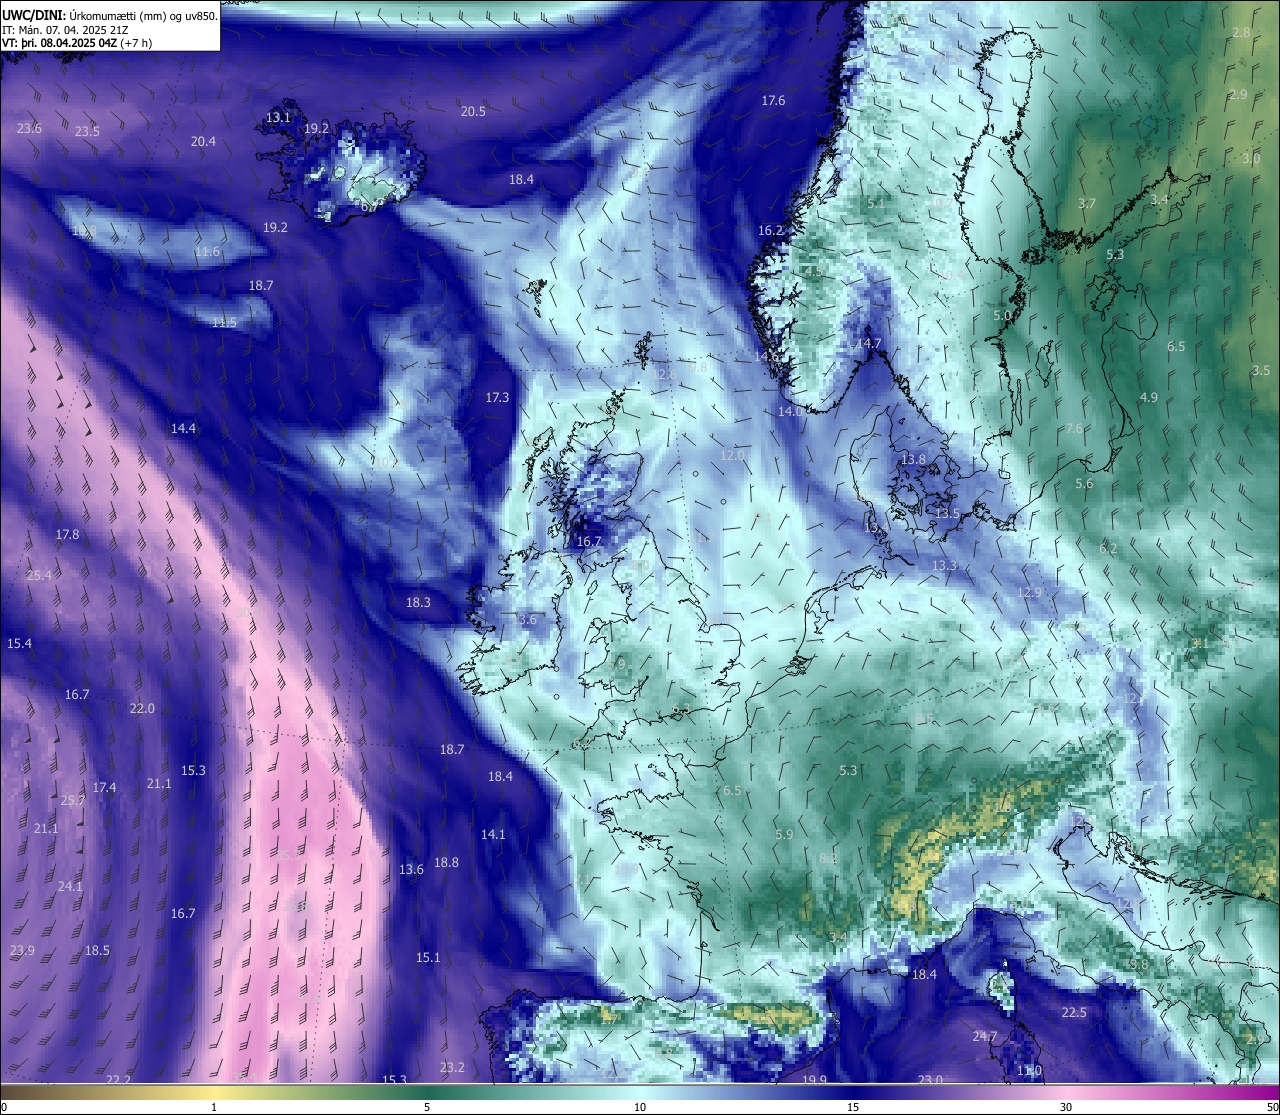
Task: Click the 4.9 value label
Action: (x=1149, y=398)
